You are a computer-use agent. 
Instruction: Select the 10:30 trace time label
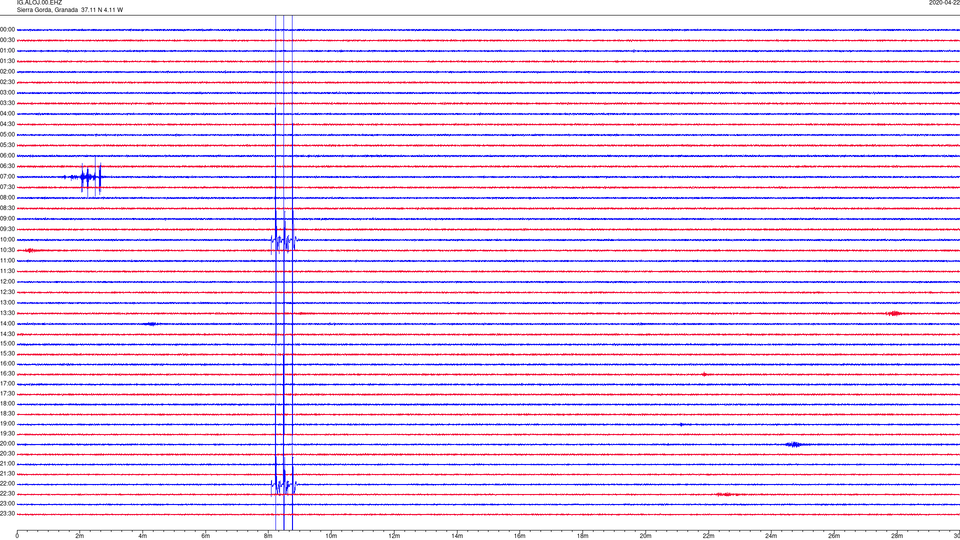pyautogui.click(x=7, y=250)
